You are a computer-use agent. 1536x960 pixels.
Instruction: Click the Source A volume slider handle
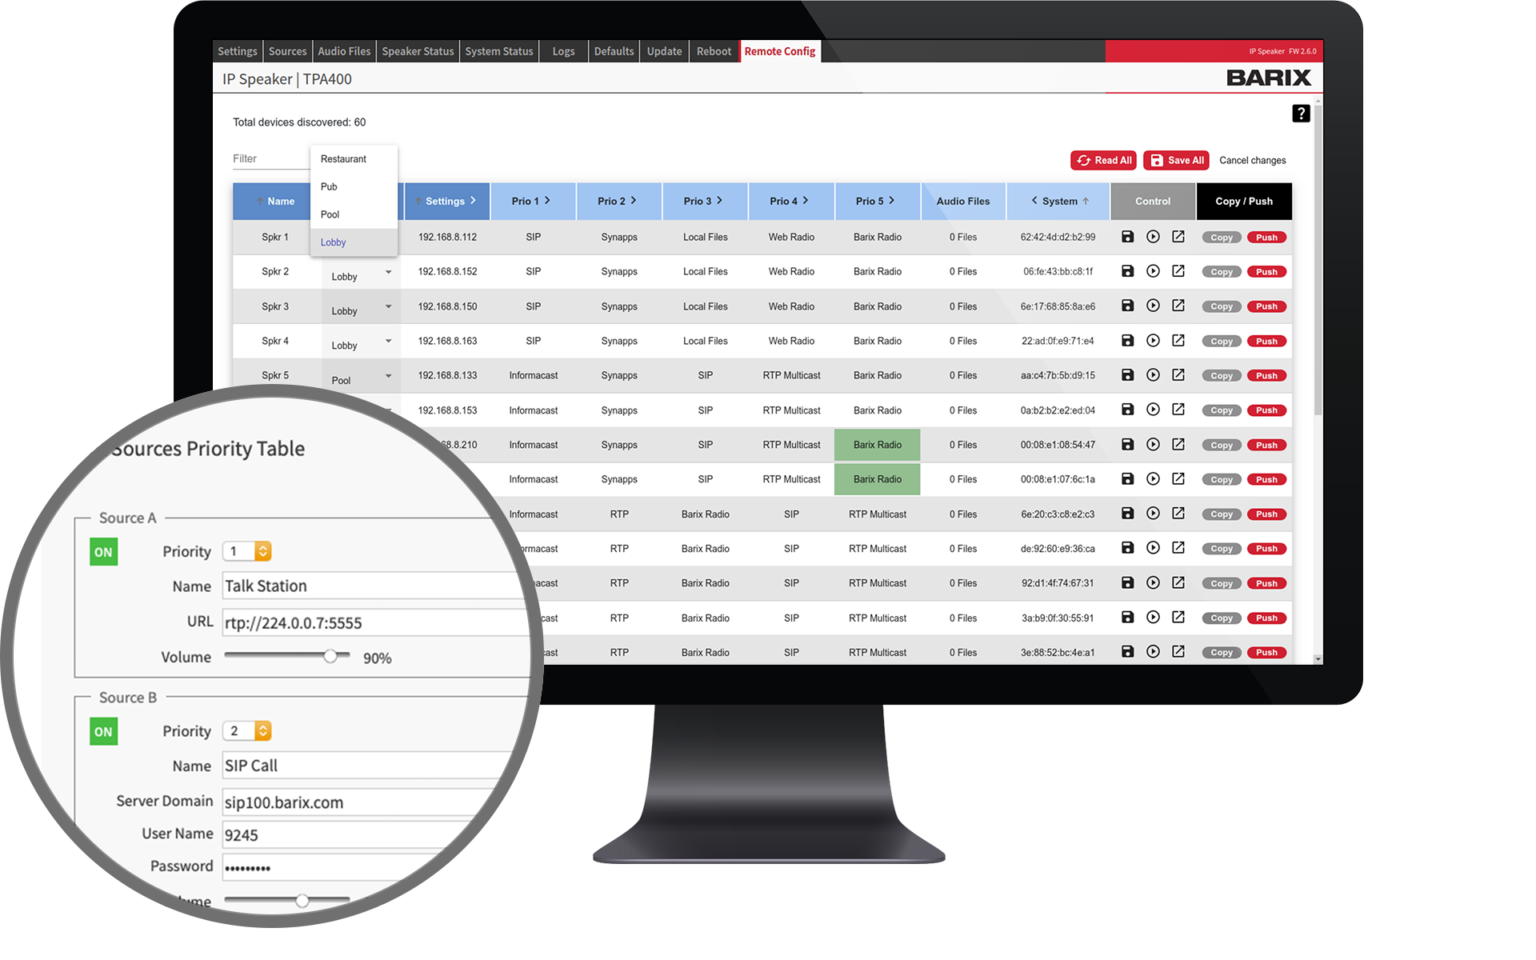point(330,656)
